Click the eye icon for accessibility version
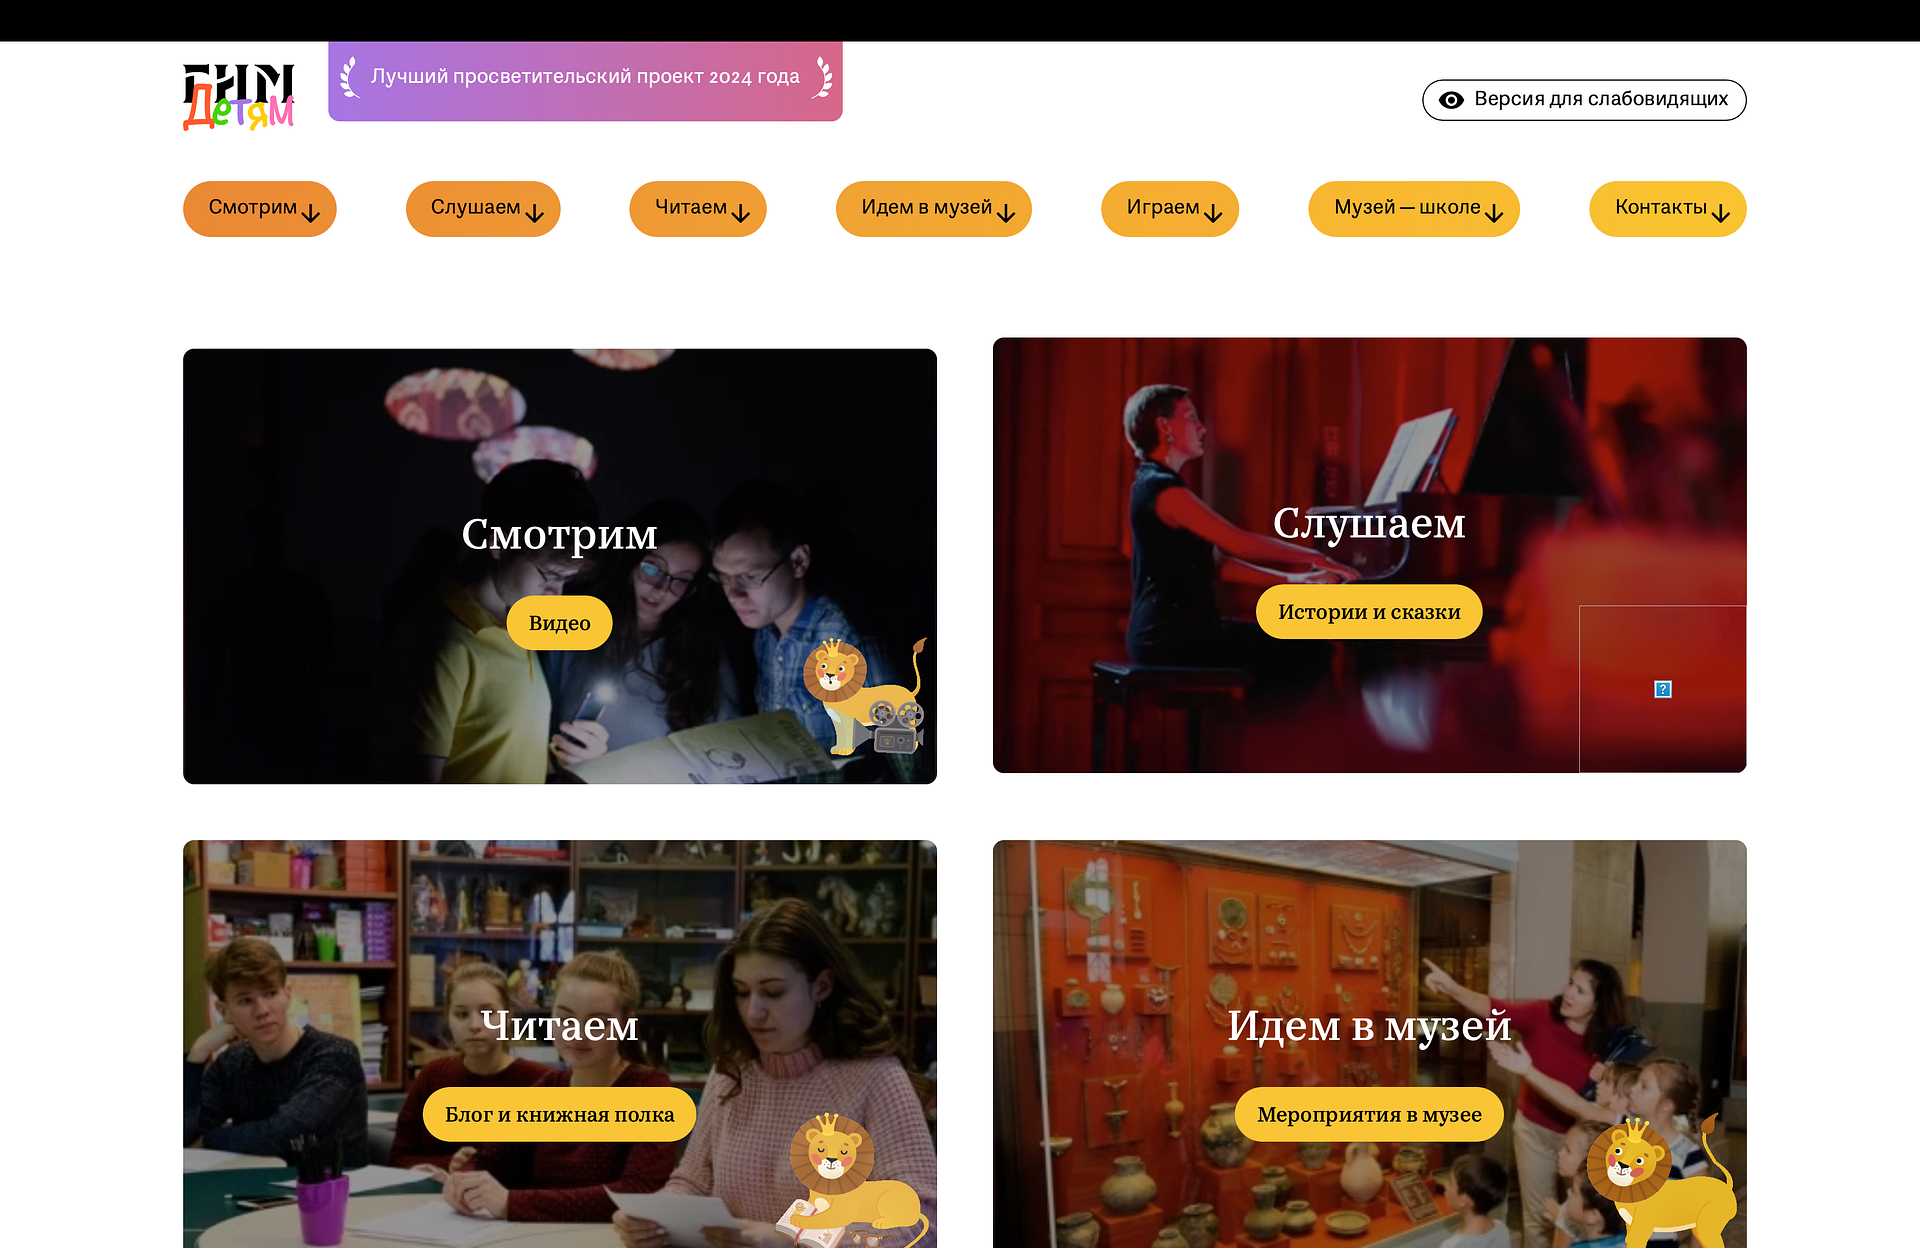The width and height of the screenshot is (1920, 1248). pos(1451,100)
